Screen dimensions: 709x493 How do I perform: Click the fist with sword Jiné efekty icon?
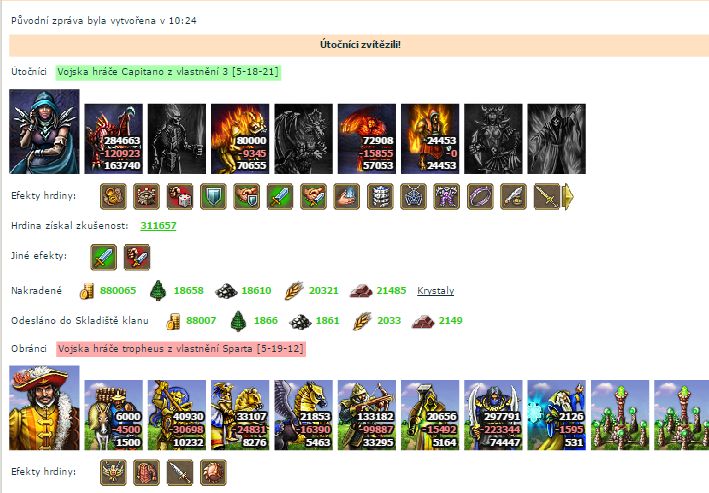click(x=137, y=257)
